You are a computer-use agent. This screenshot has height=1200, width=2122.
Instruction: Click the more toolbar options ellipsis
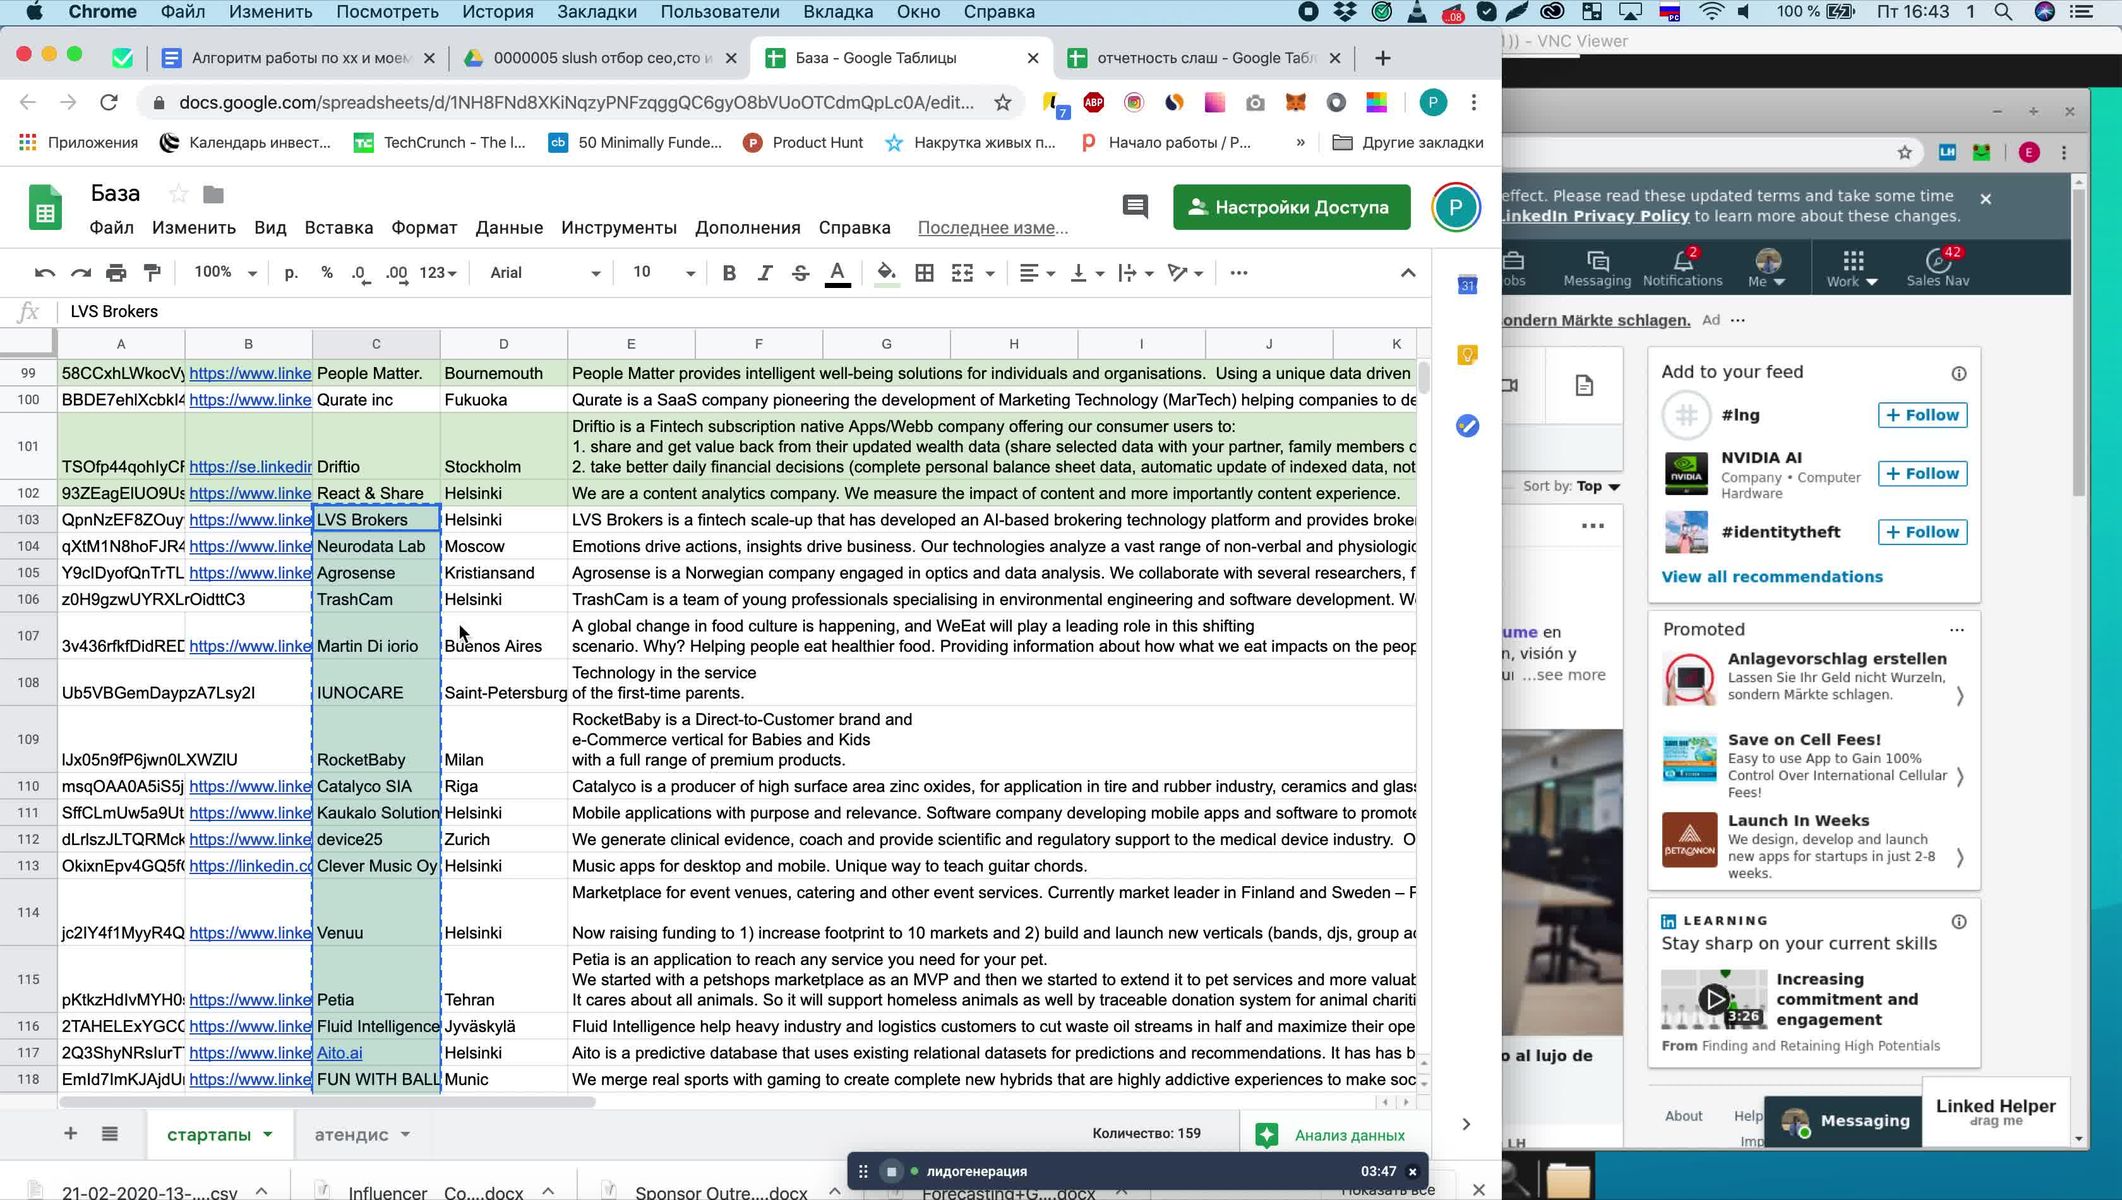click(x=1239, y=273)
